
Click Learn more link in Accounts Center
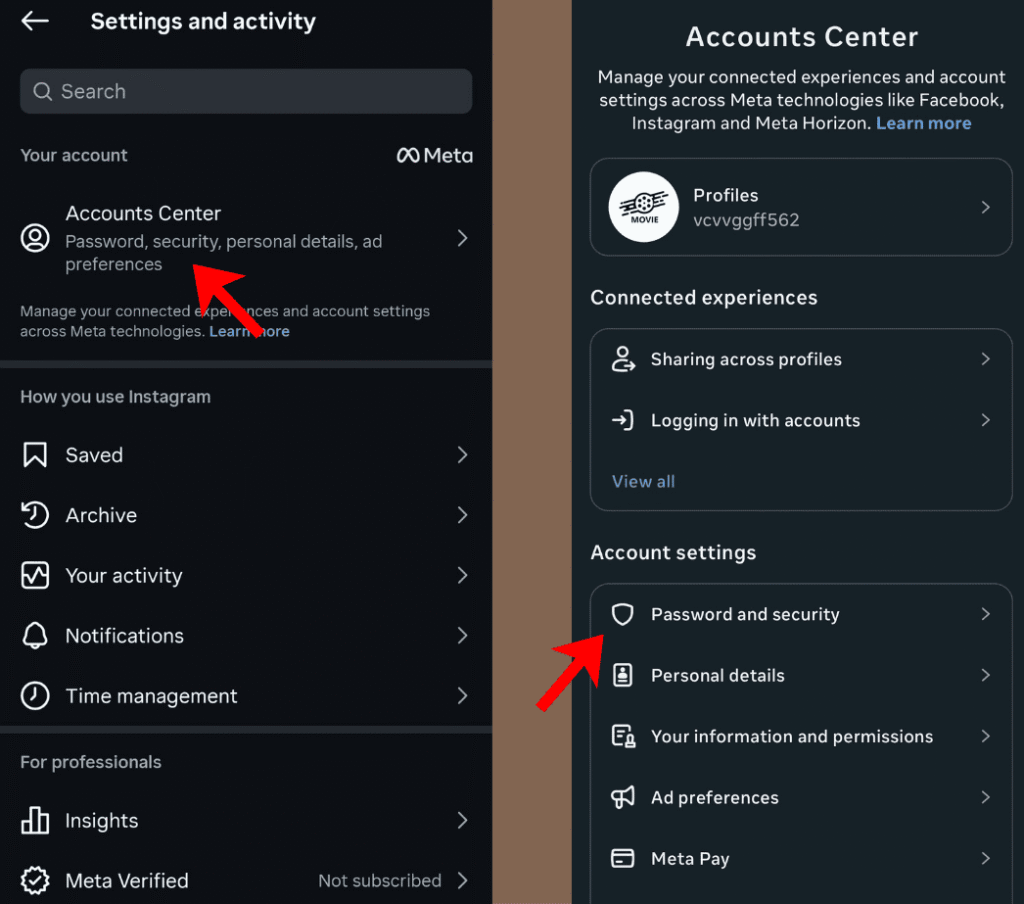923,123
